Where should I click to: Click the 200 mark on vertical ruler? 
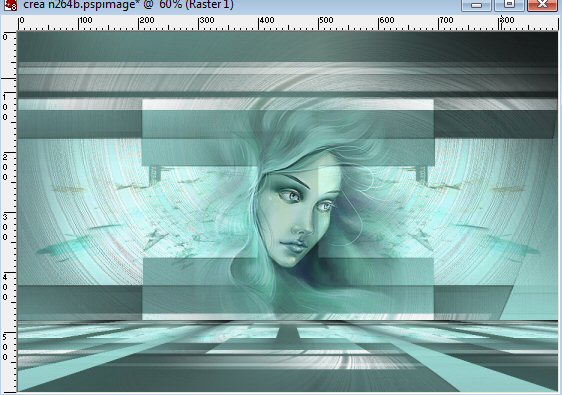[5, 167]
